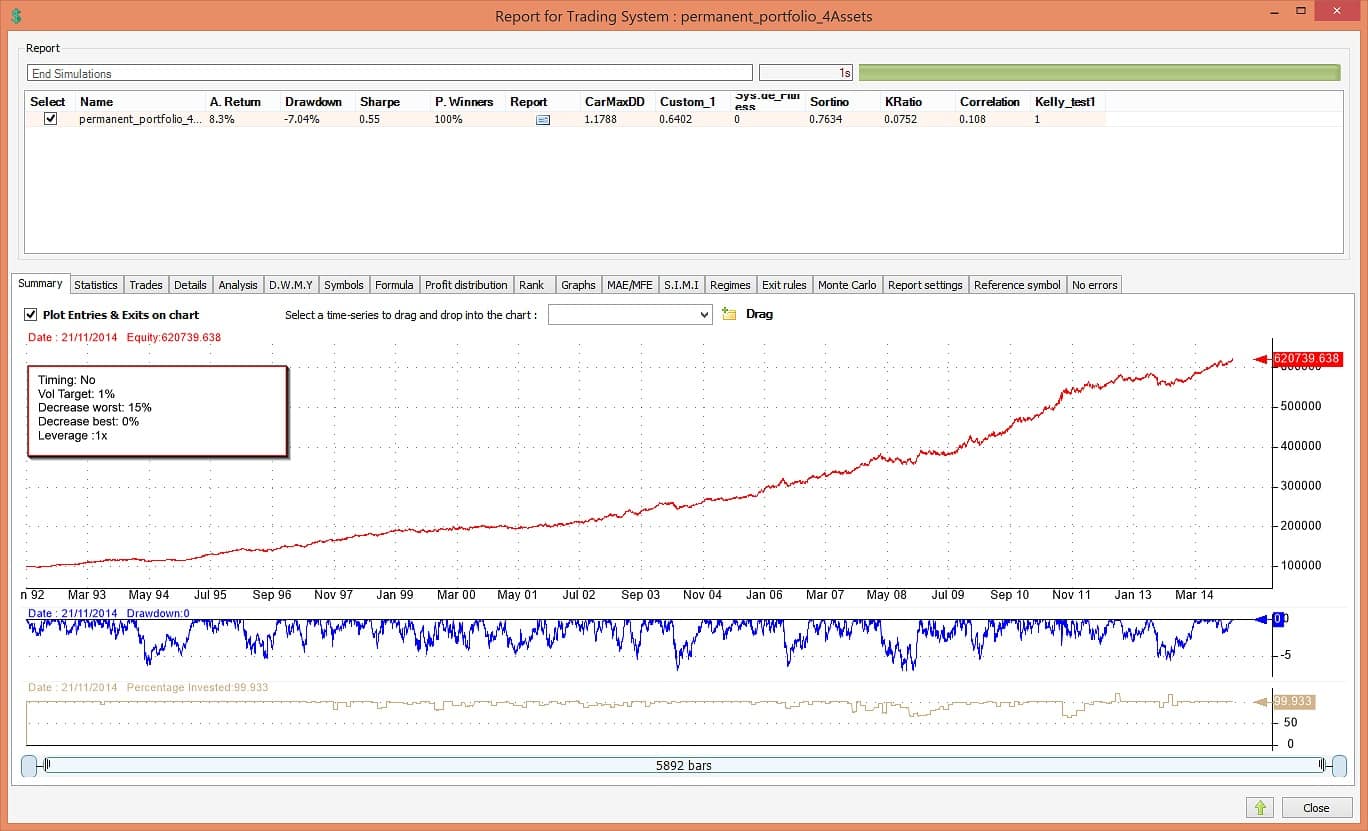Screen dimensions: 1368x831
Task: Switch to the Symbols tab
Action: point(344,285)
